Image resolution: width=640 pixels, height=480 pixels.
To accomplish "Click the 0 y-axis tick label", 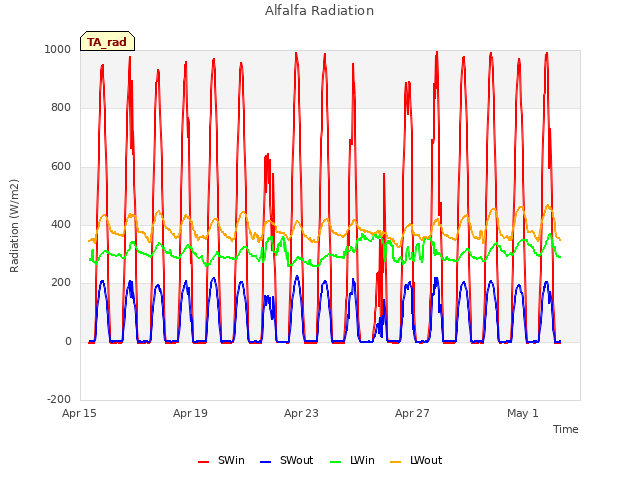I will 68,342.
